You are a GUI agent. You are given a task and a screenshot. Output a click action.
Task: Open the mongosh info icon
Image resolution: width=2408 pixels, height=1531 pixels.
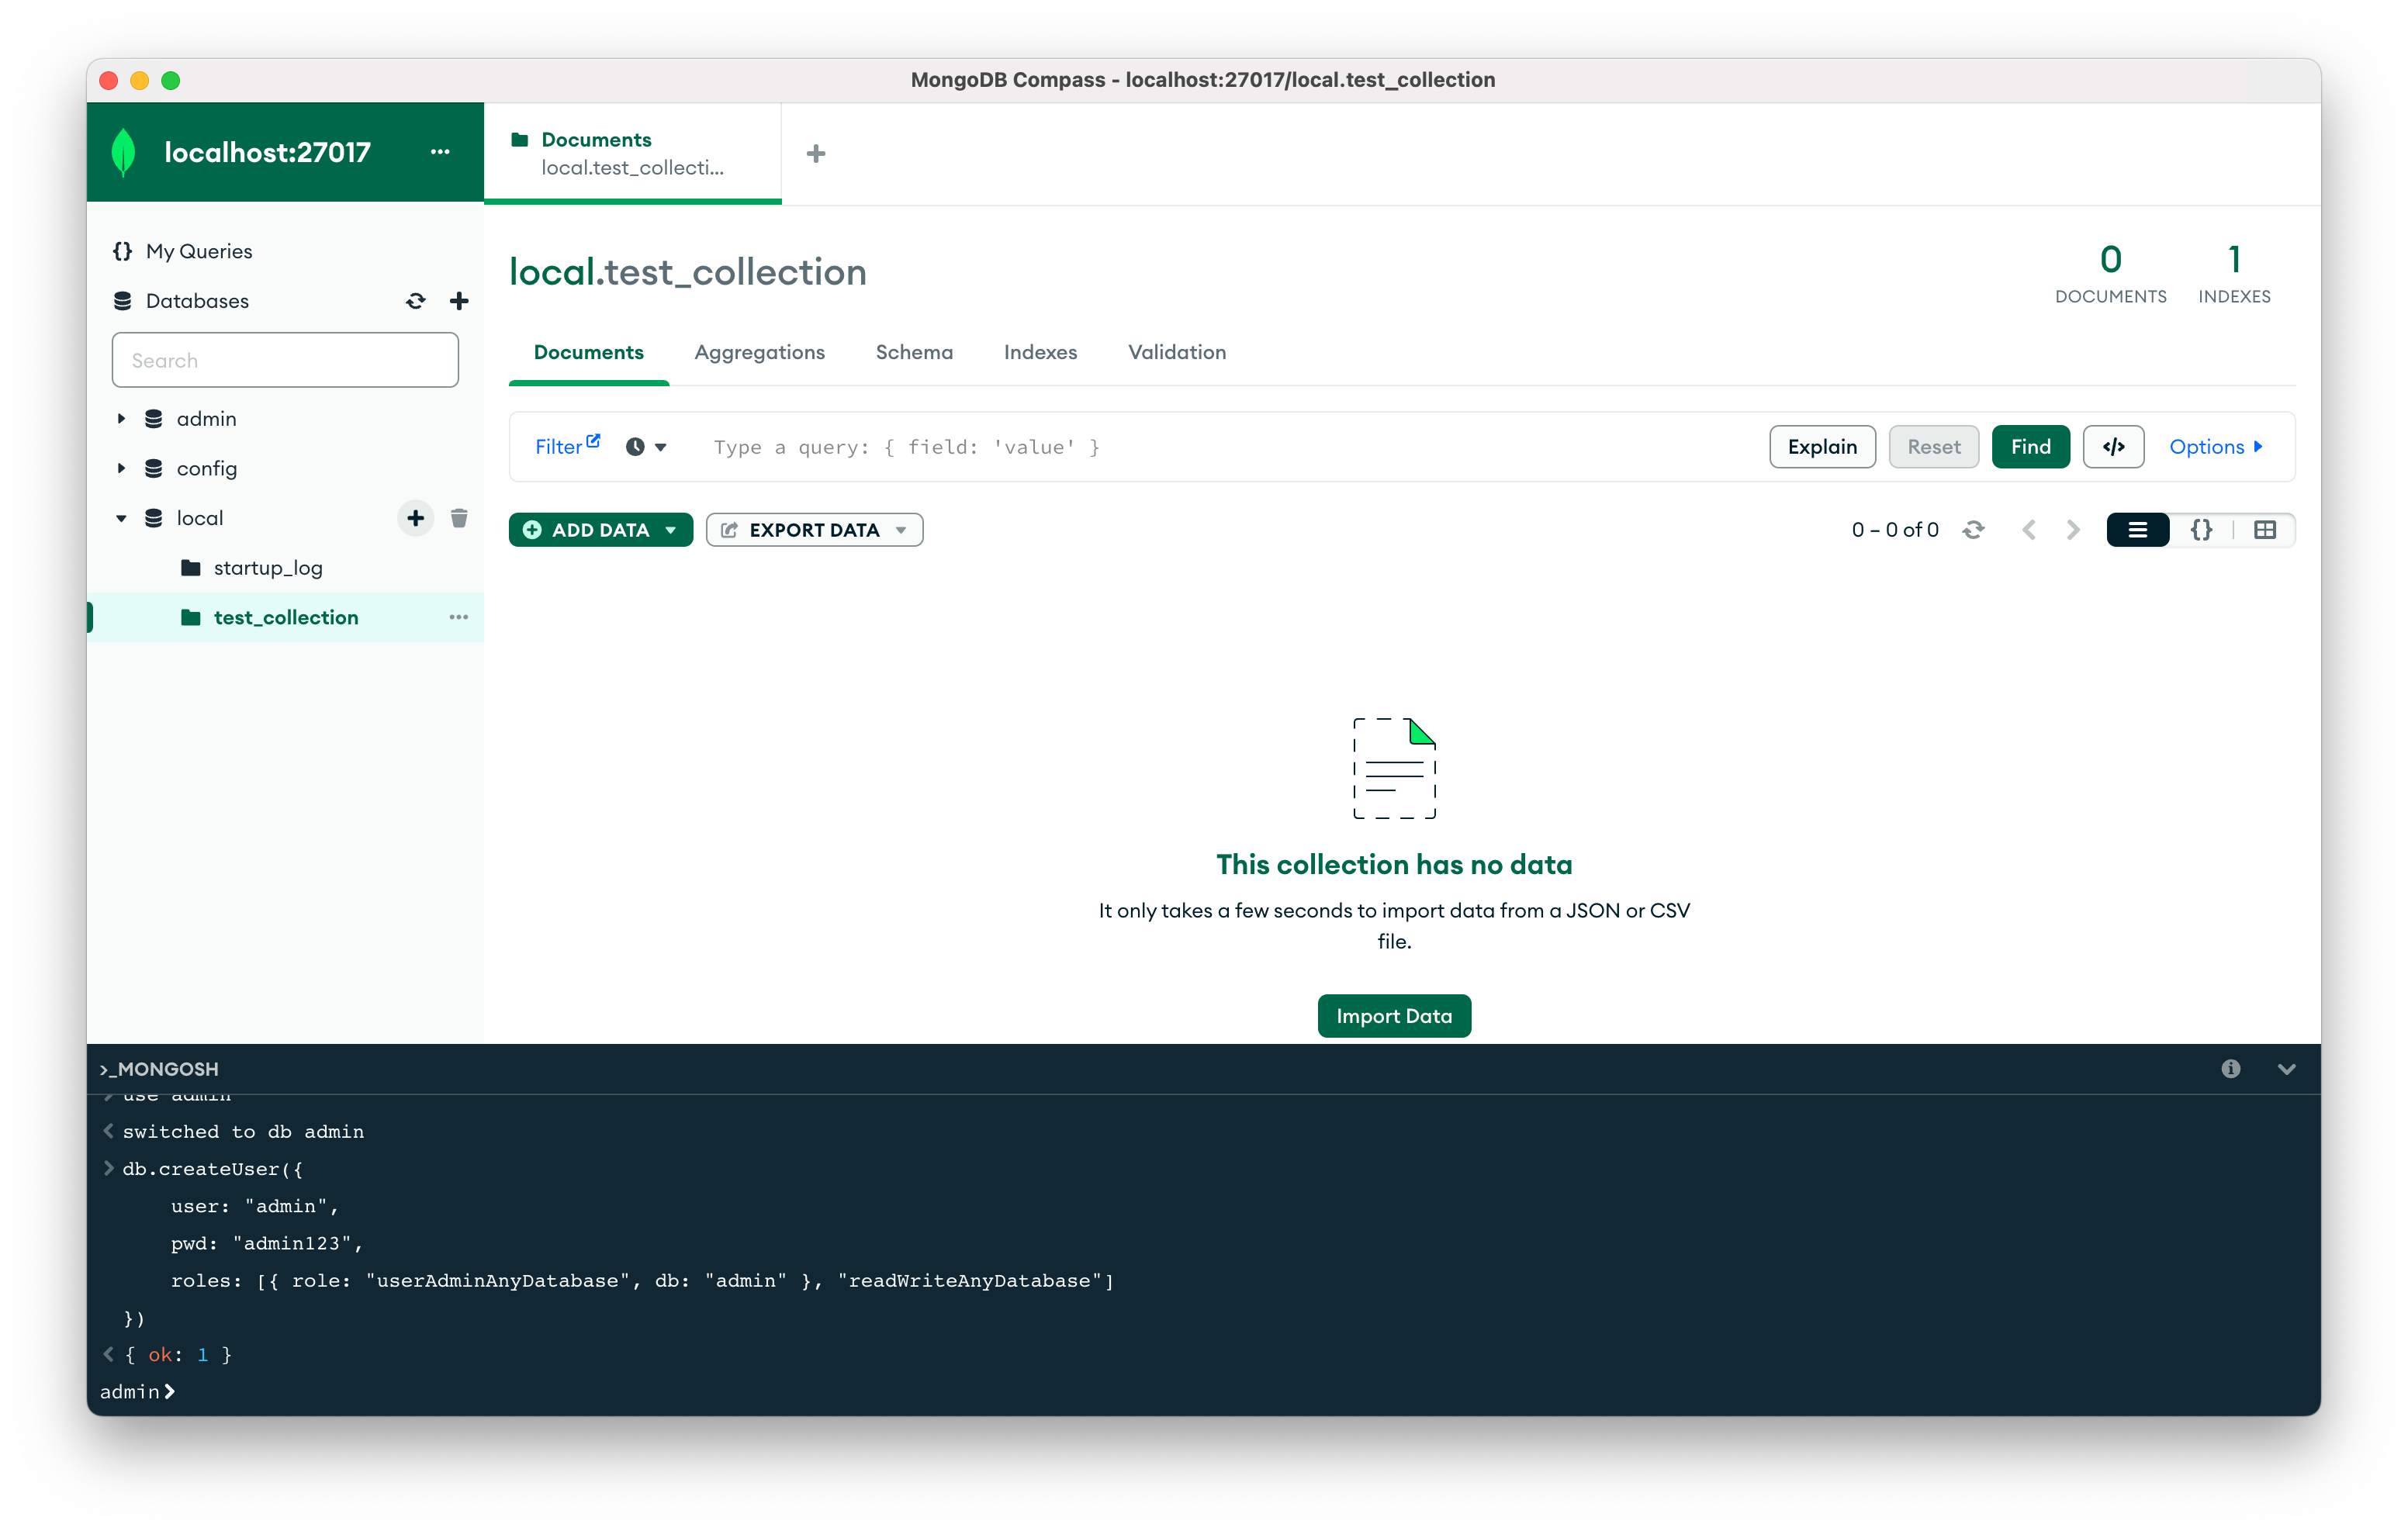2230,1069
